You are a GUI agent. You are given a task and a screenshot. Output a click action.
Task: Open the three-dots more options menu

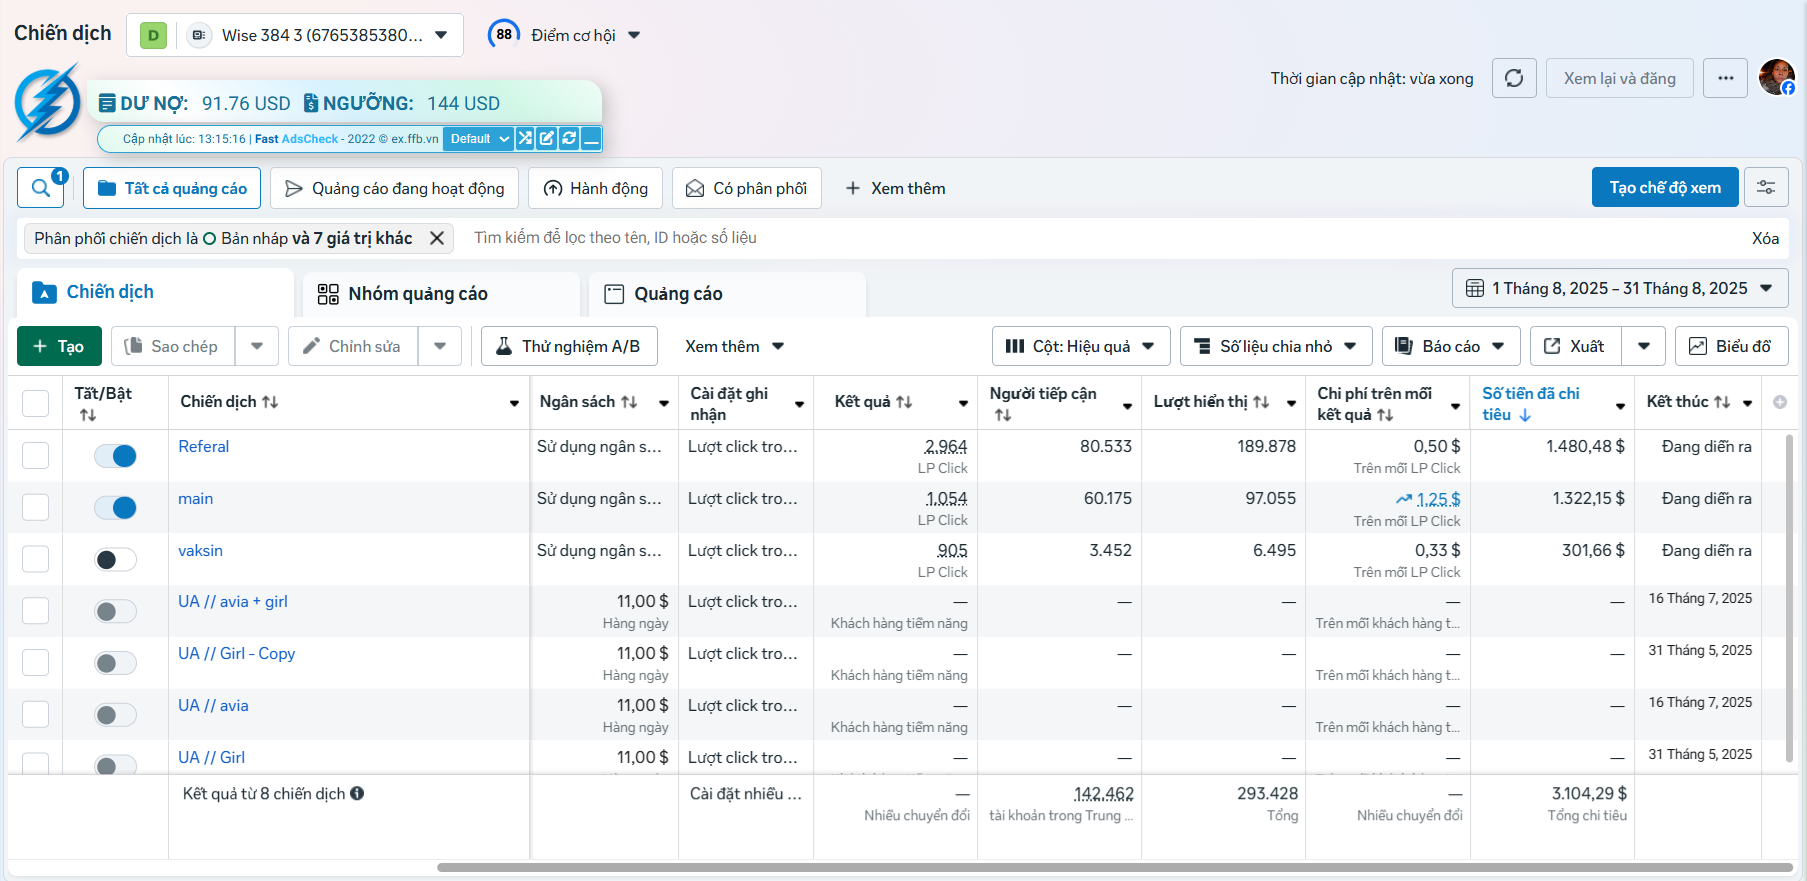tap(1726, 78)
